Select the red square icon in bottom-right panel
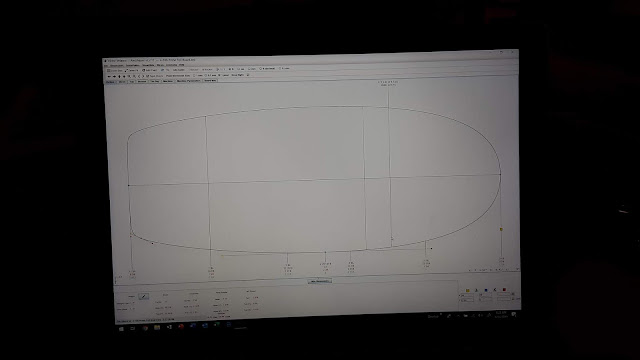The width and height of the screenshot is (640, 360). tap(504, 289)
